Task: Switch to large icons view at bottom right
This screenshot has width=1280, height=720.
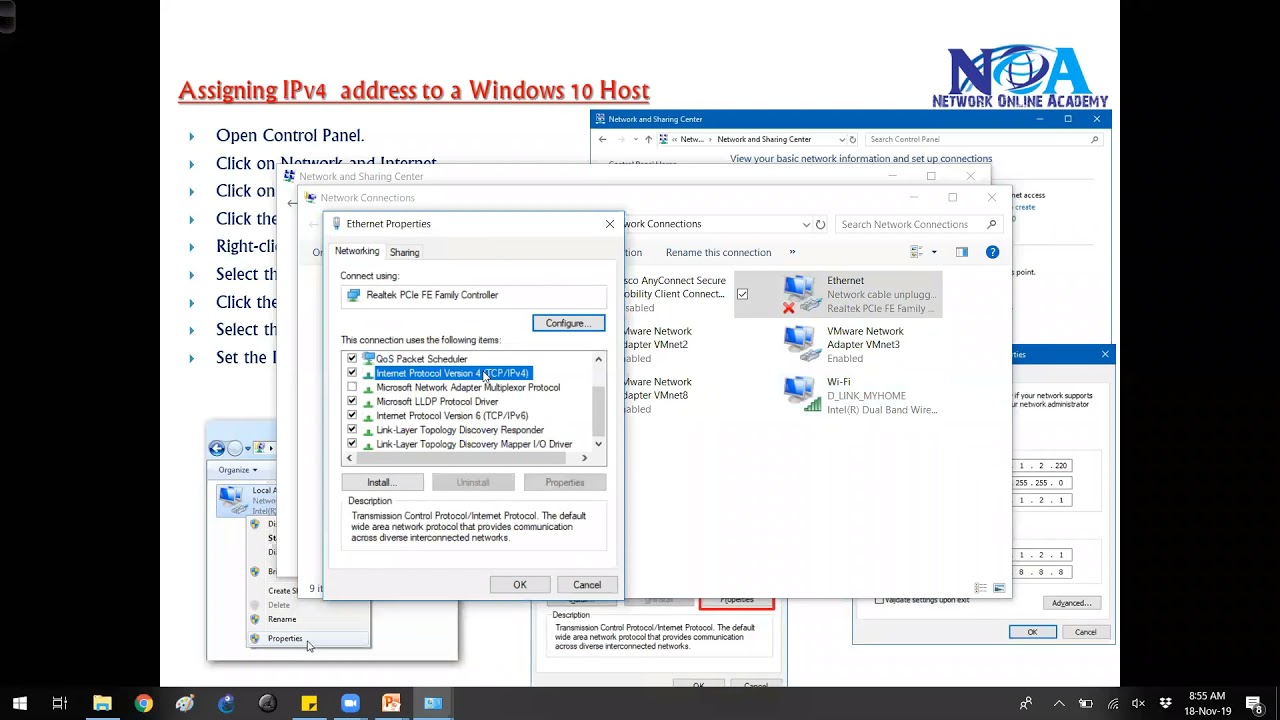Action: click(998, 588)
